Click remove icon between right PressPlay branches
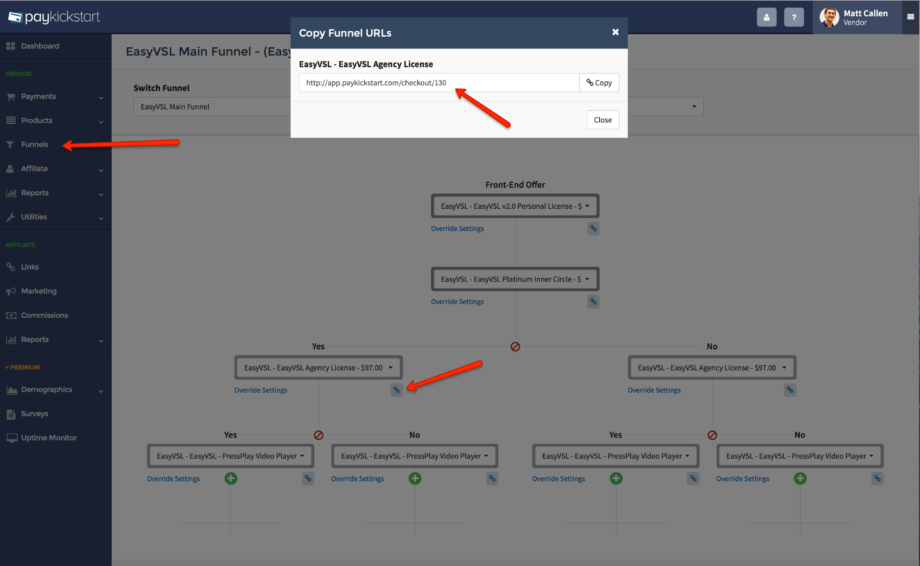 pos(712,435)
